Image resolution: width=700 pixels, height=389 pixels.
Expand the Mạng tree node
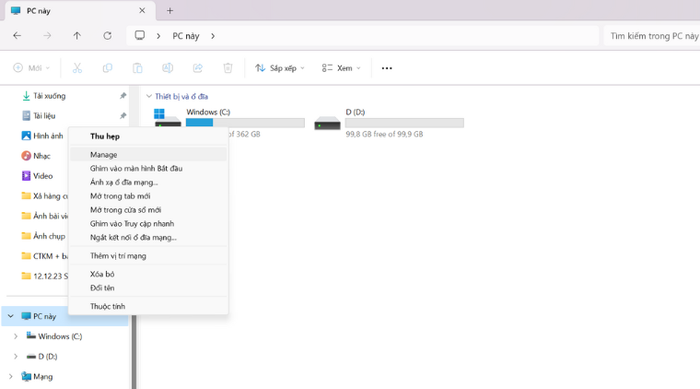[x=11, y=376]
